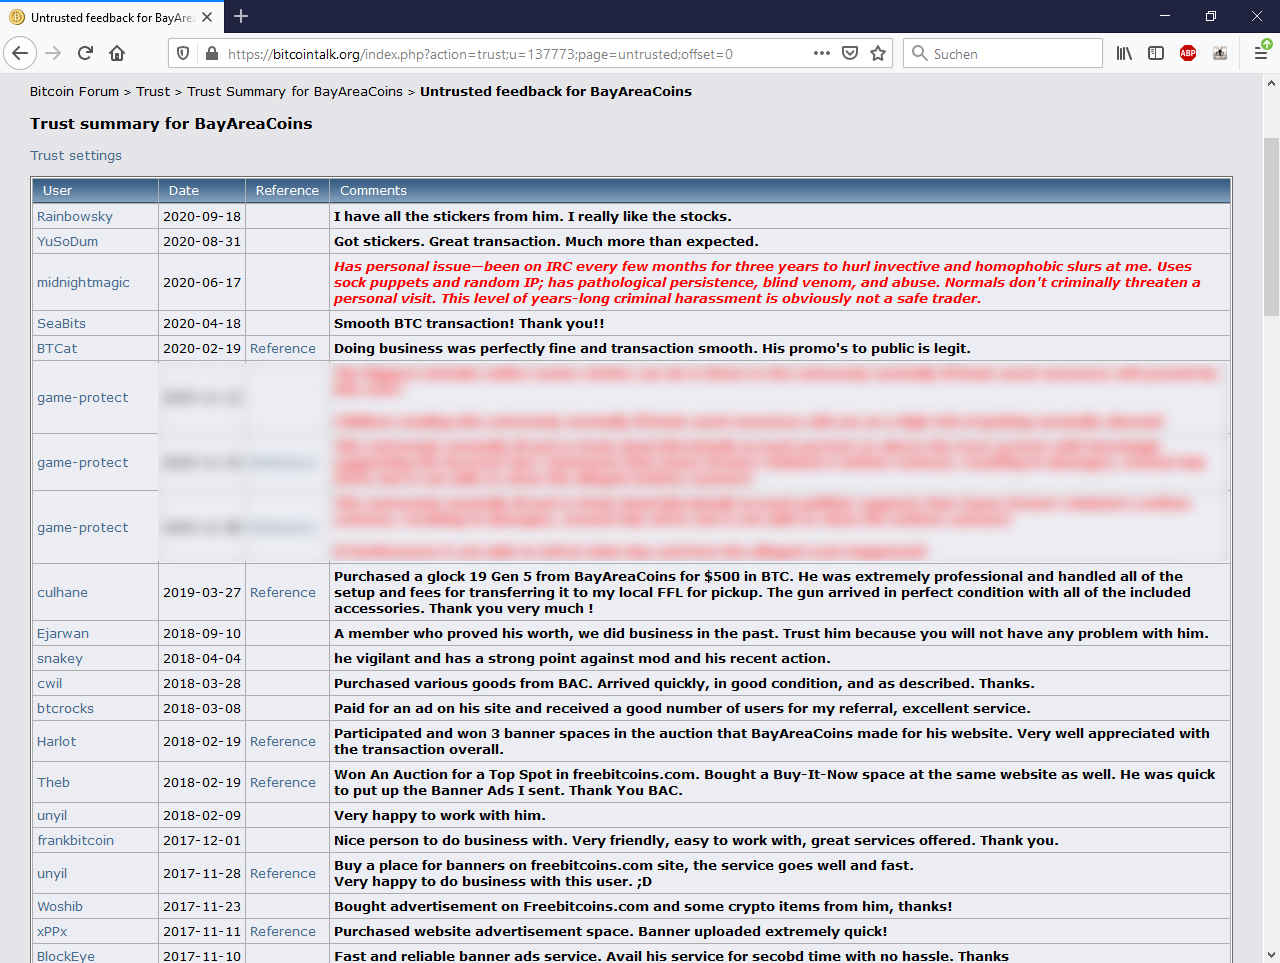Open unyil's profile dated 2018-02-09

click(52, 815)
